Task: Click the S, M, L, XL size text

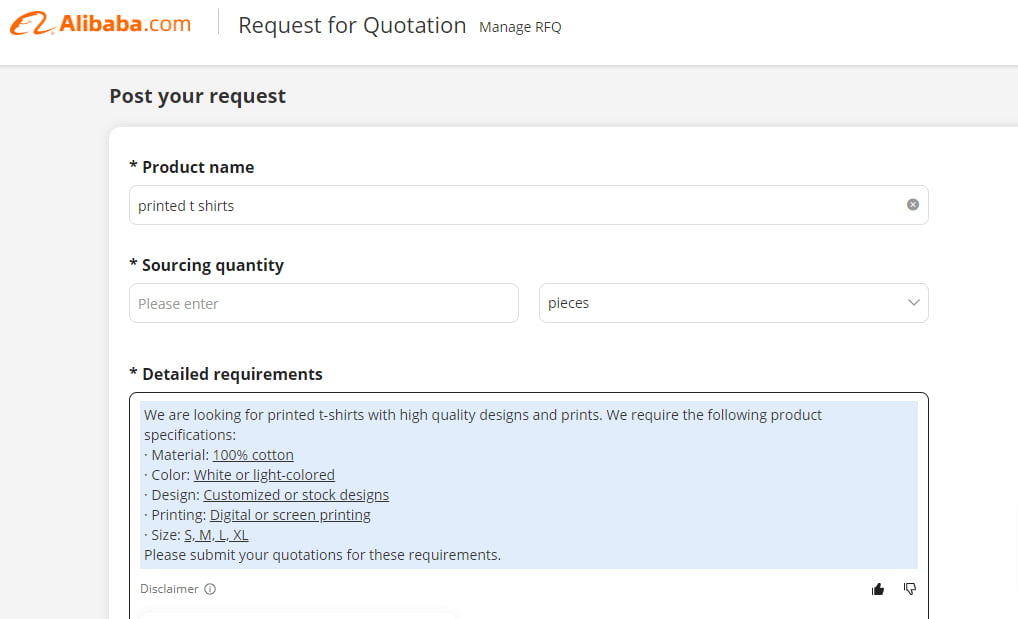Action: pyautogui.click(x=216, y=535)
